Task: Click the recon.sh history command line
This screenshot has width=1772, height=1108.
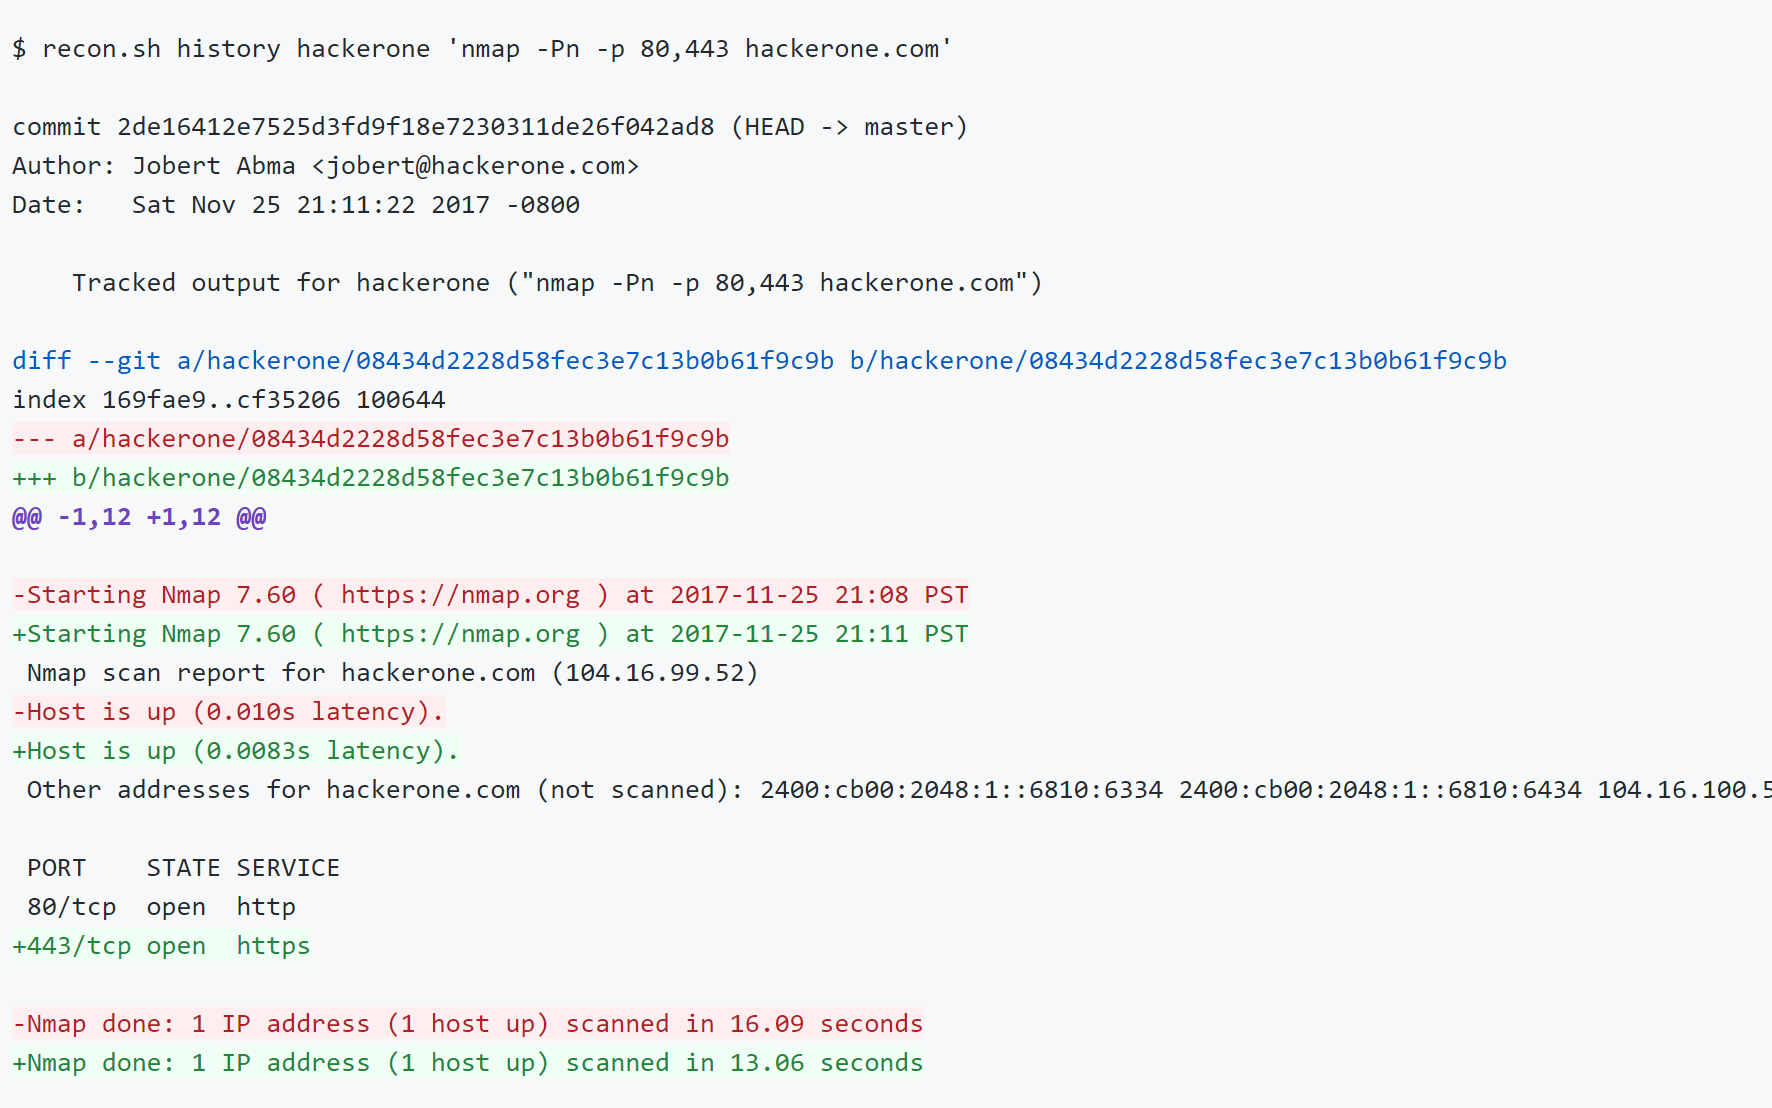Action: pyautogui.click(x=481, y=49)
